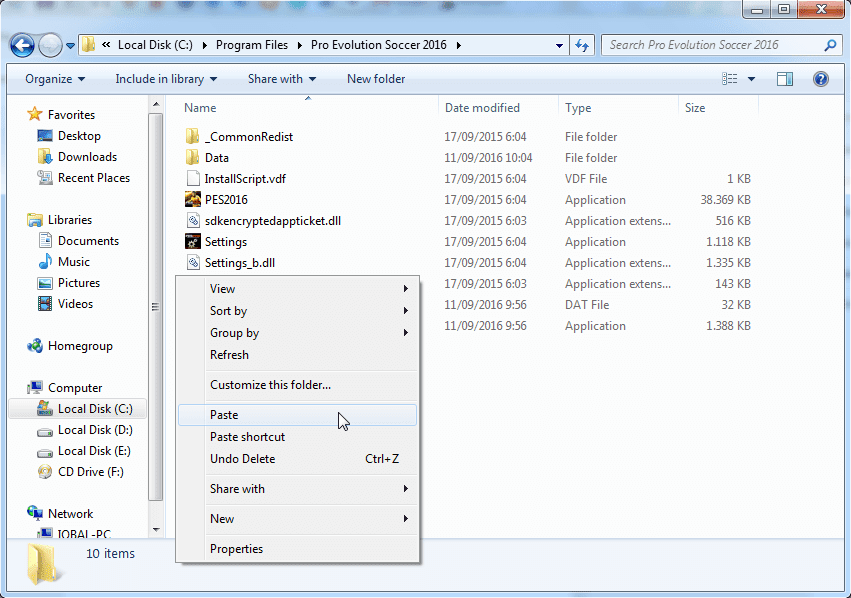
Task: Open the Share with toolbar dropdown
Action: click(x=282, y=79)
